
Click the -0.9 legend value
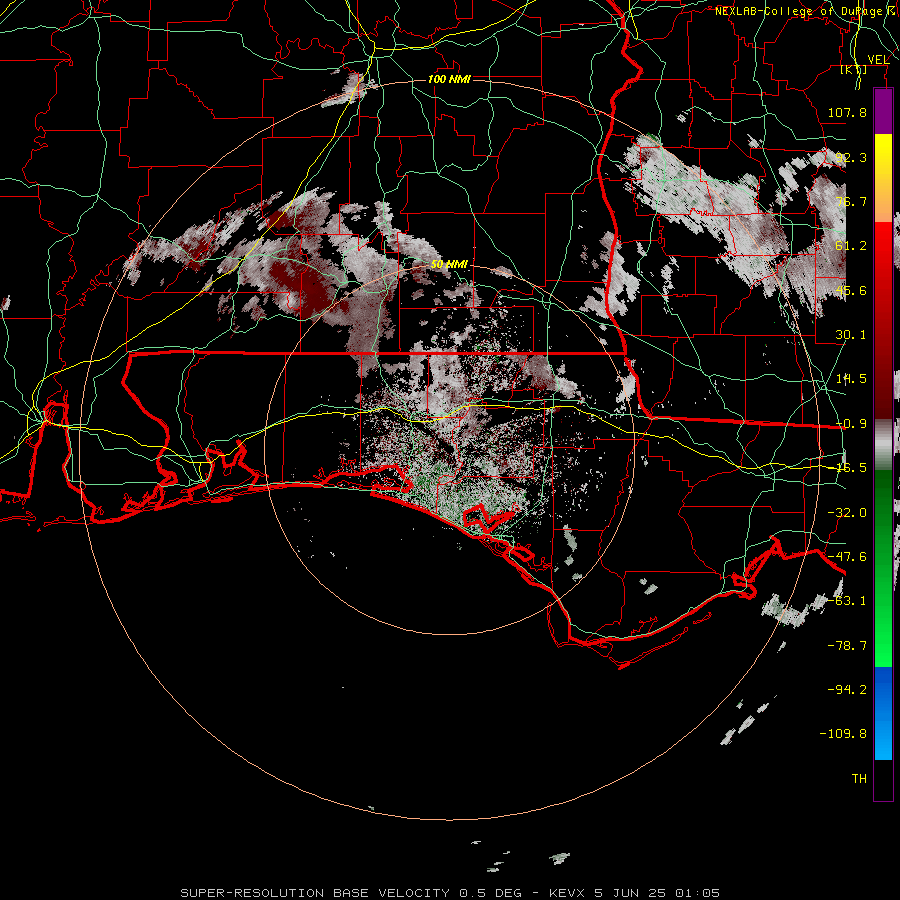(851, 424)
